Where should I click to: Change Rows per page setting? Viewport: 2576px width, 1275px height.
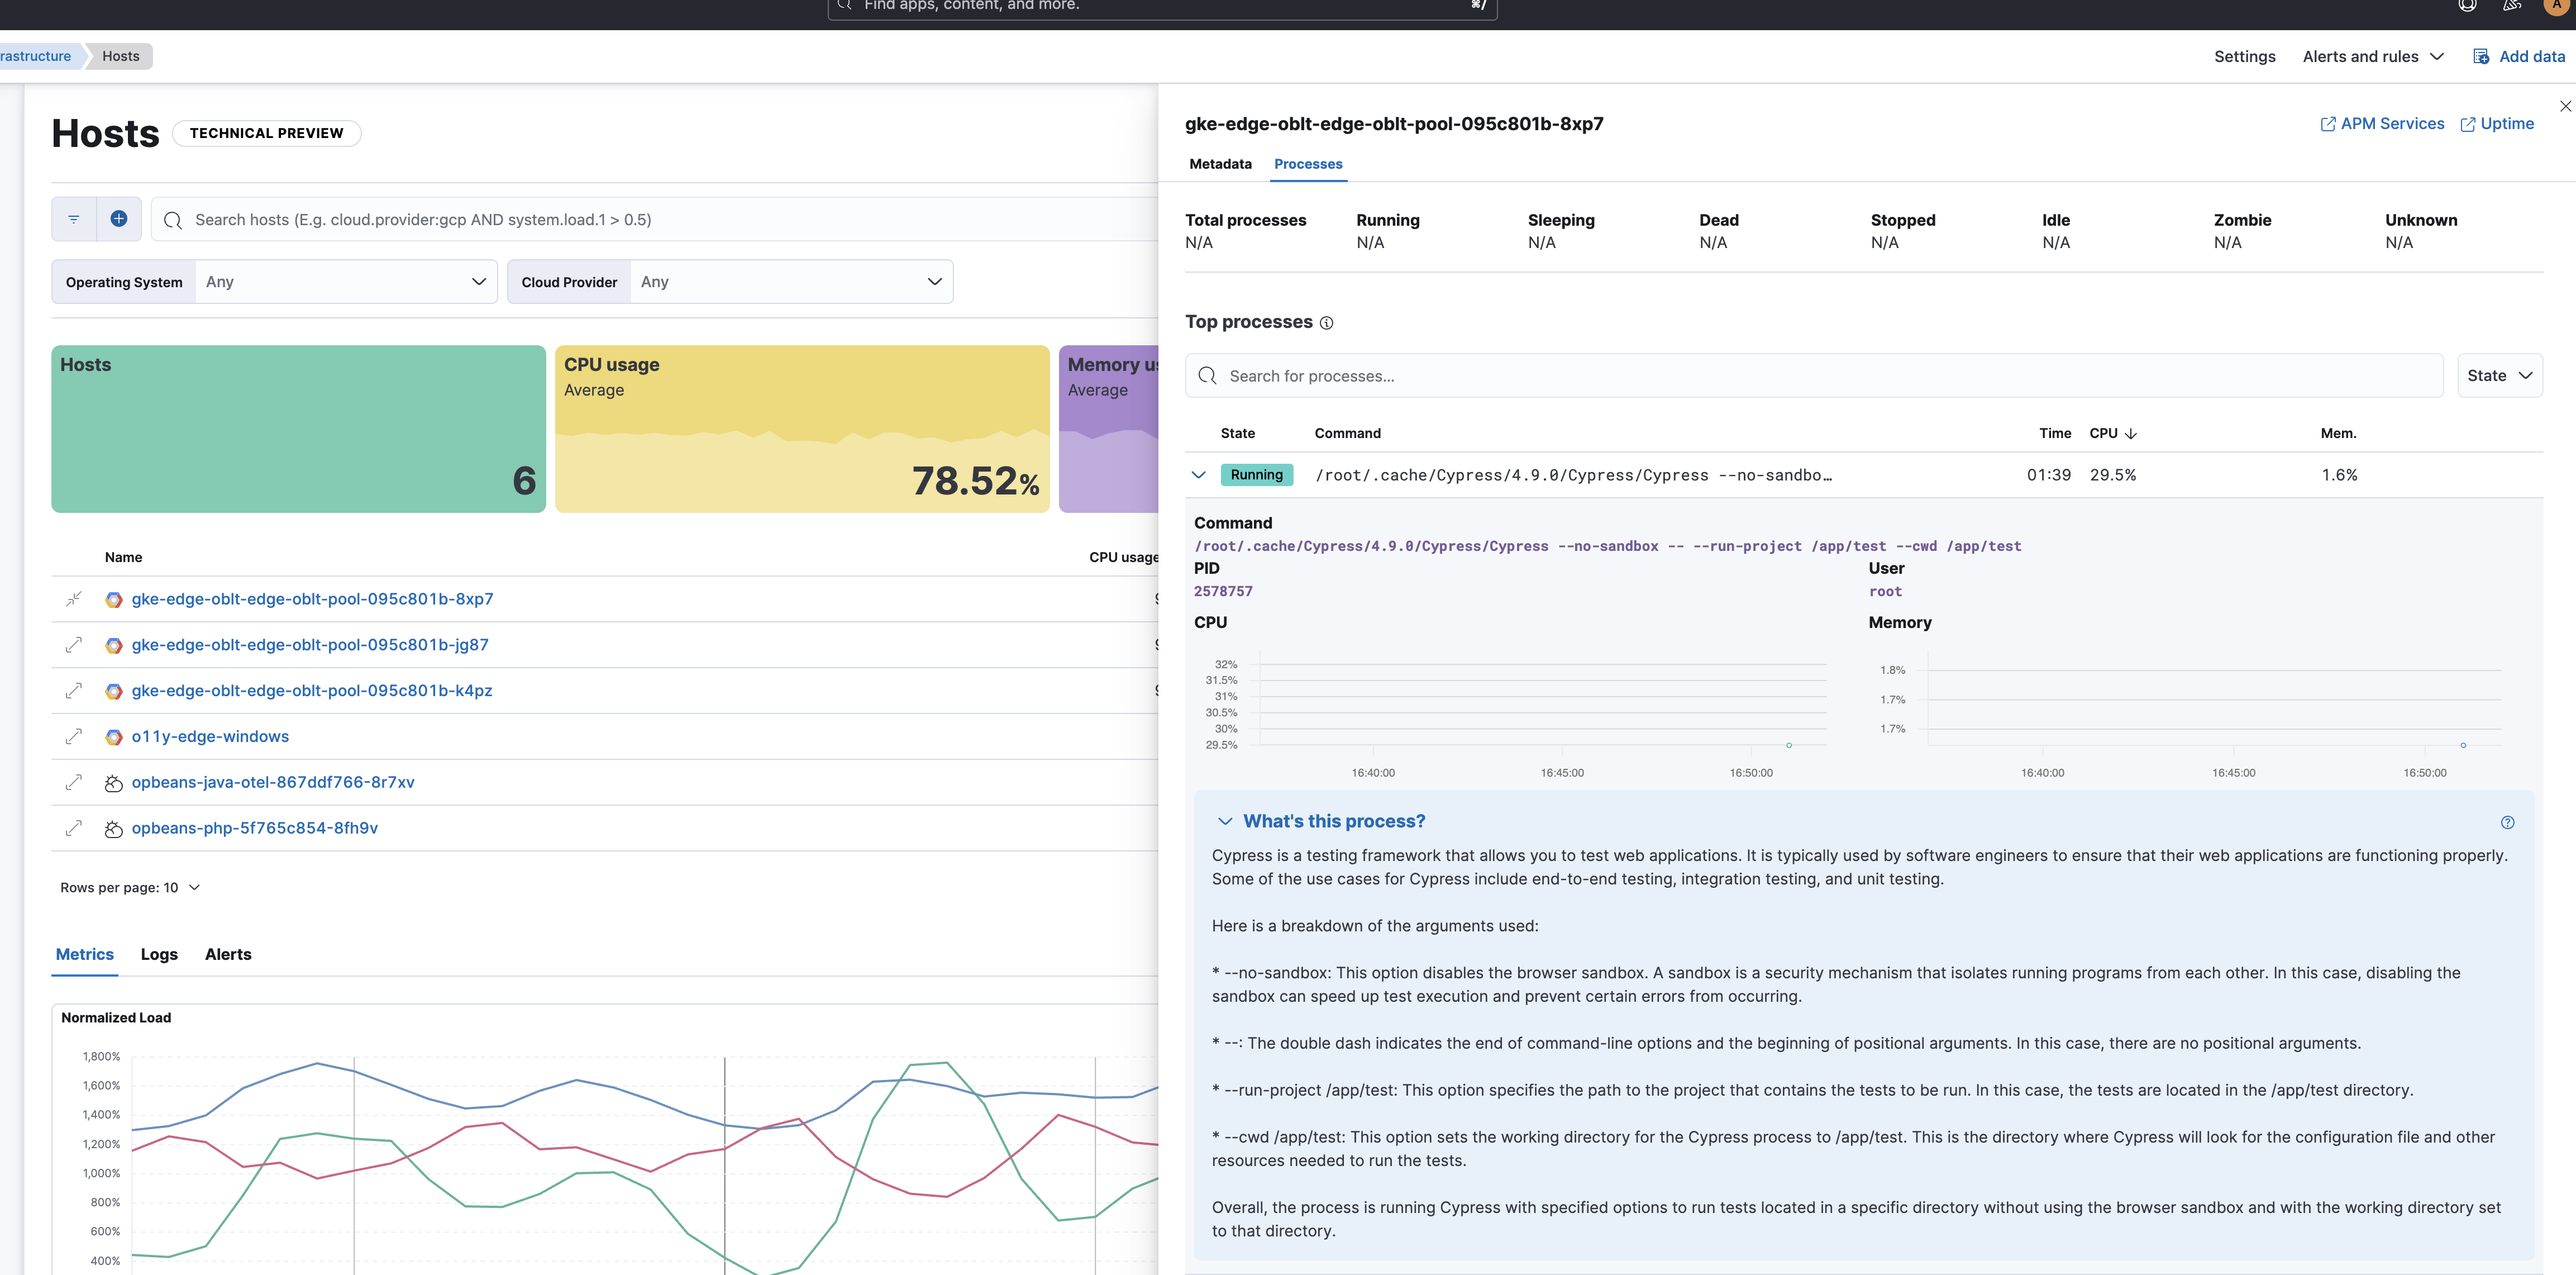pos(130,888)
